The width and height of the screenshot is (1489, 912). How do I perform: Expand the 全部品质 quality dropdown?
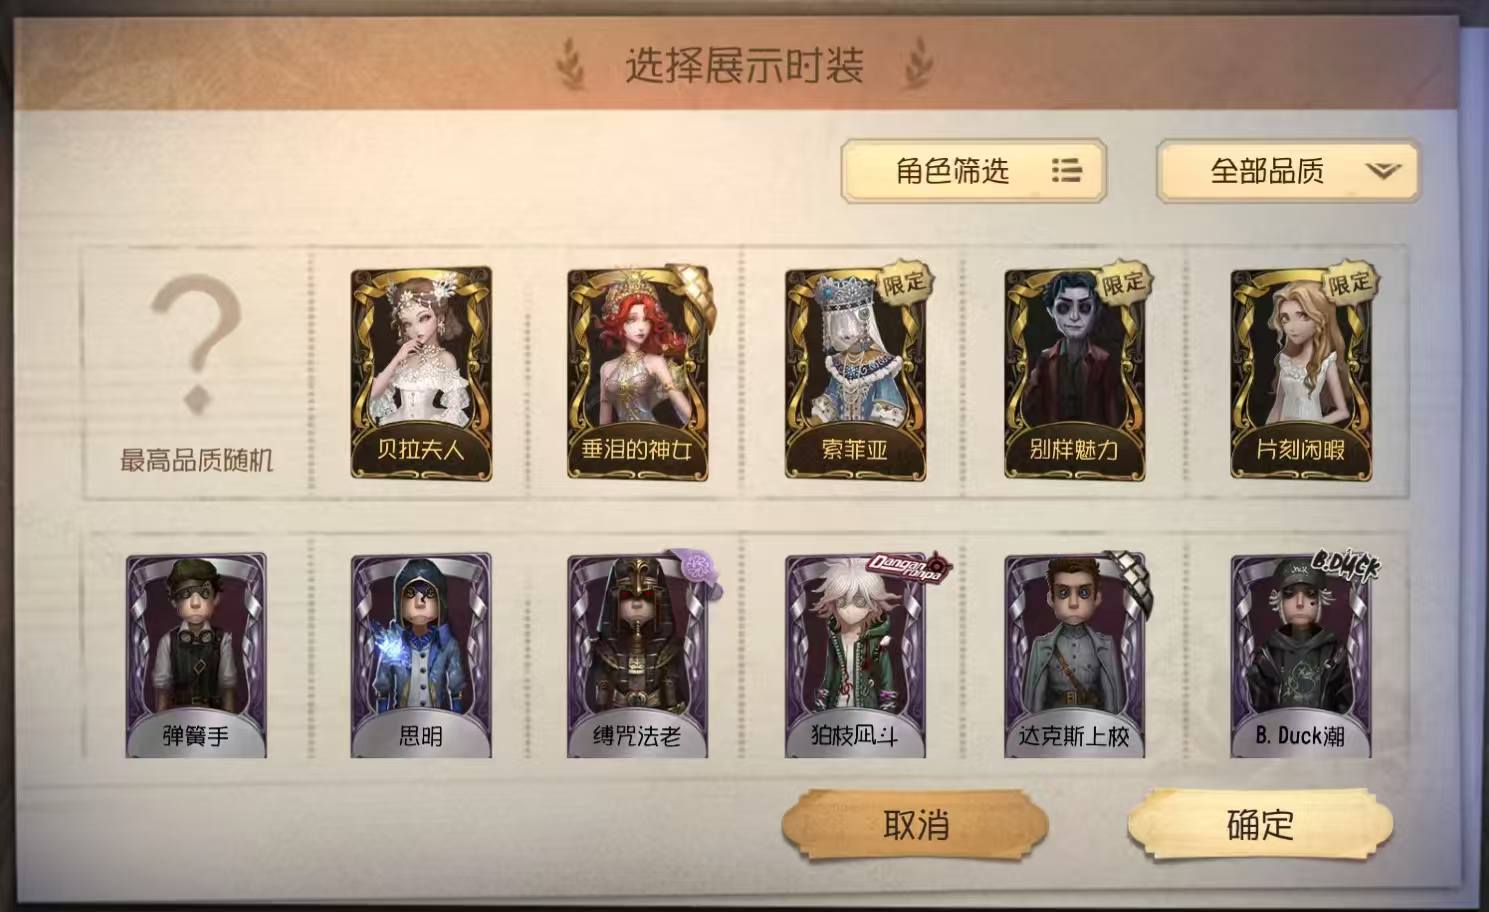coord(1288,171)
